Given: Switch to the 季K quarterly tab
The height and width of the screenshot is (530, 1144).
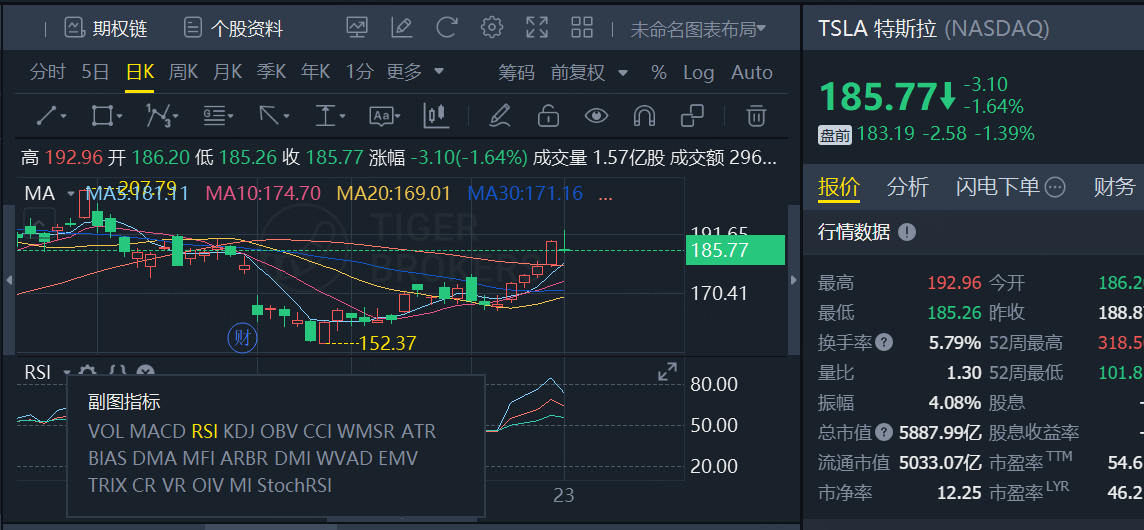Looking at the screenshot, I should click(x=271, y=72).
